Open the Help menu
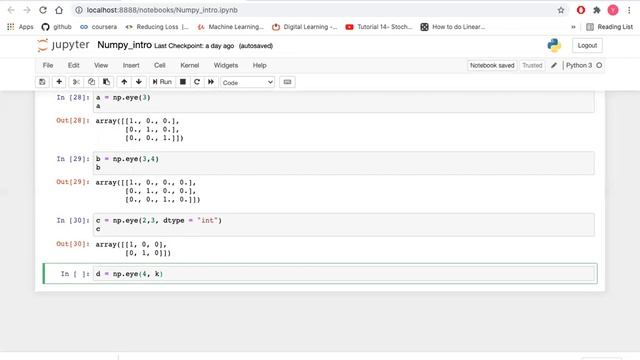 (x=259, y=65)
